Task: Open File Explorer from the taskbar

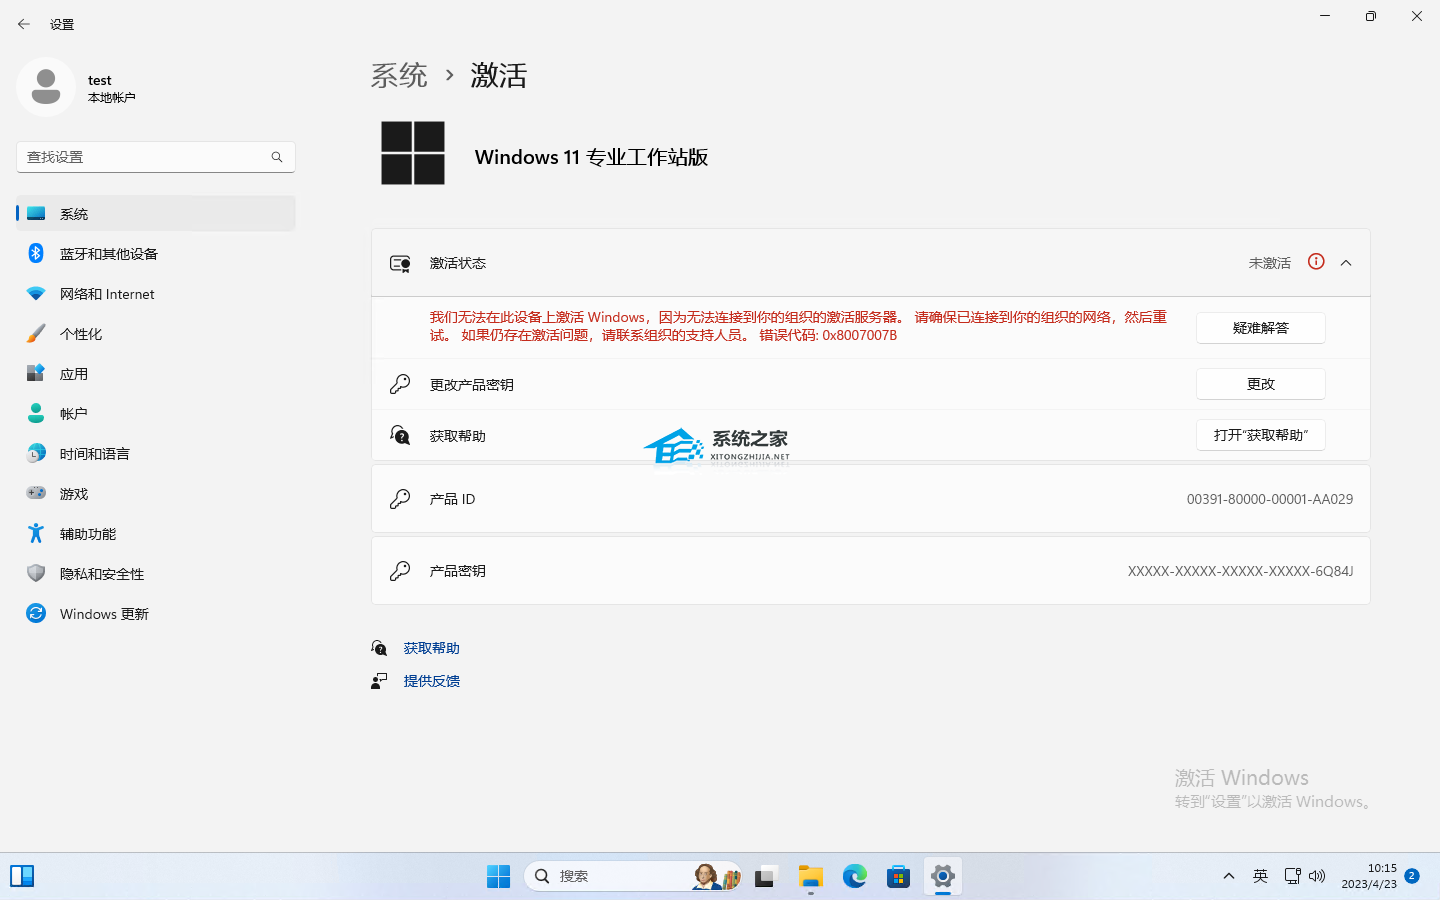Action: [x=810, y=876]
